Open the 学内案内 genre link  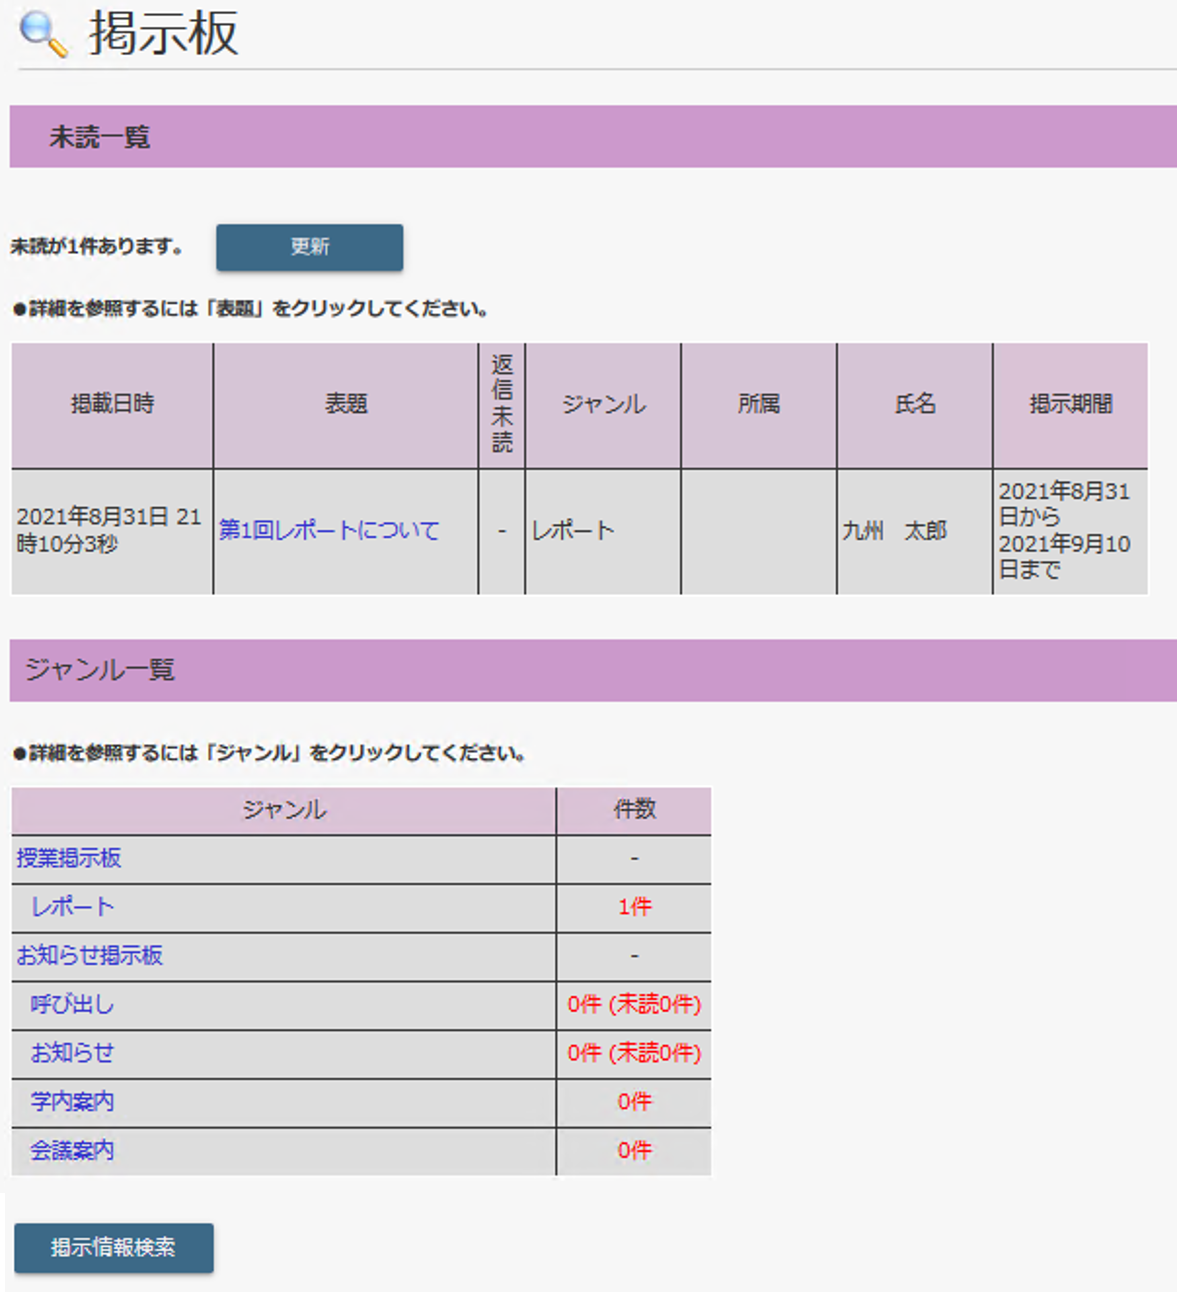click(x=72, y=1102)
